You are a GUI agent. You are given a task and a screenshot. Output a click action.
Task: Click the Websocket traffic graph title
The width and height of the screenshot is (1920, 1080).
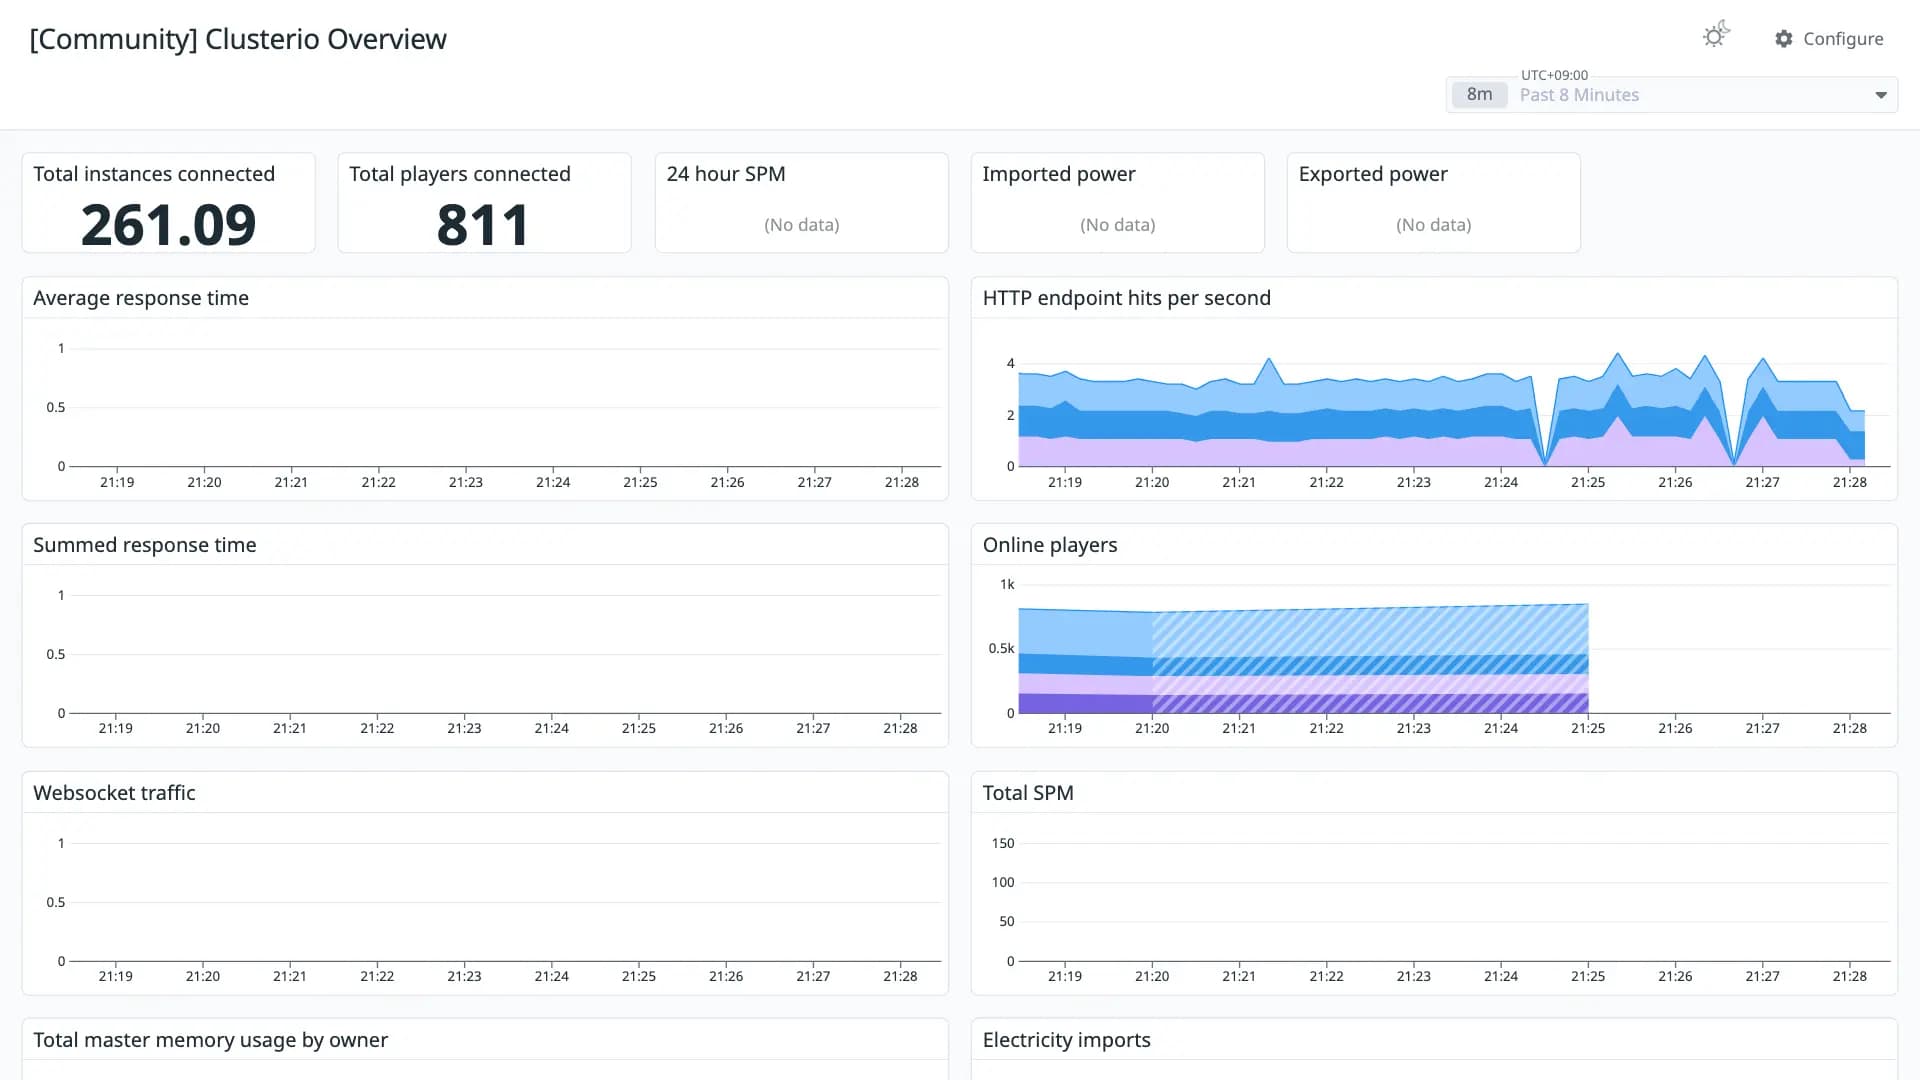point(114,793)
